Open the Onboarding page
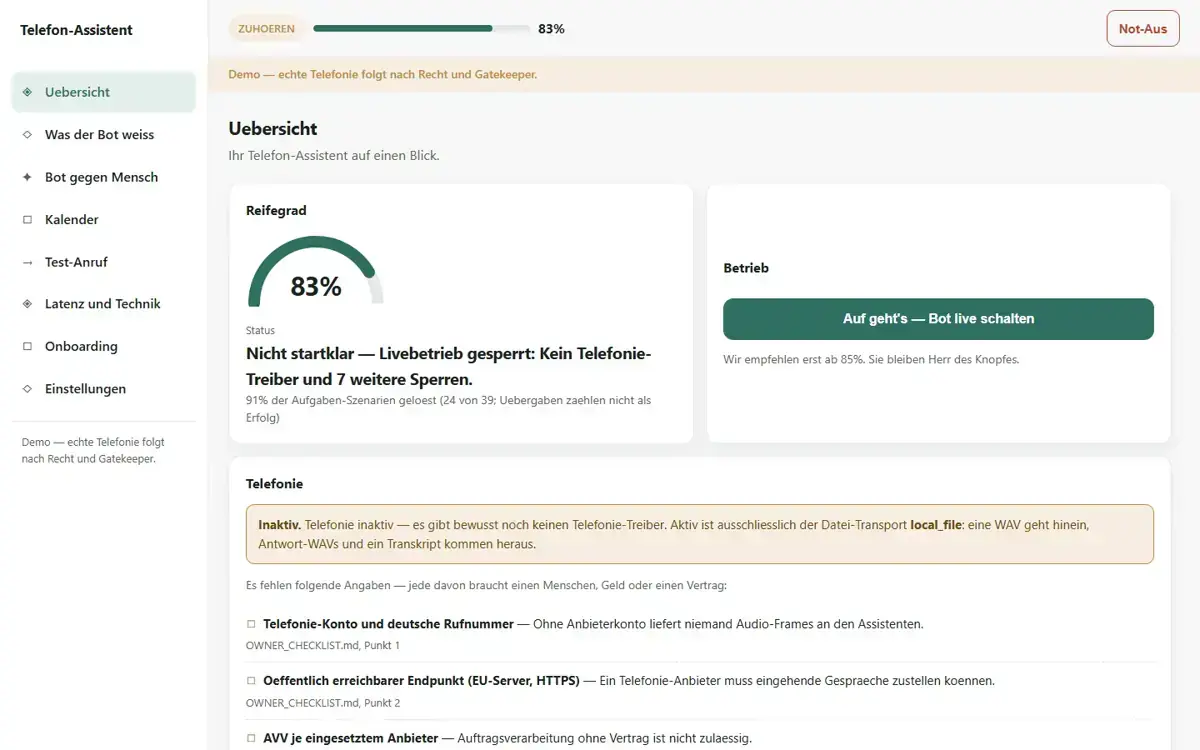This screenshot has height=750, width=1200. (104, 346)
